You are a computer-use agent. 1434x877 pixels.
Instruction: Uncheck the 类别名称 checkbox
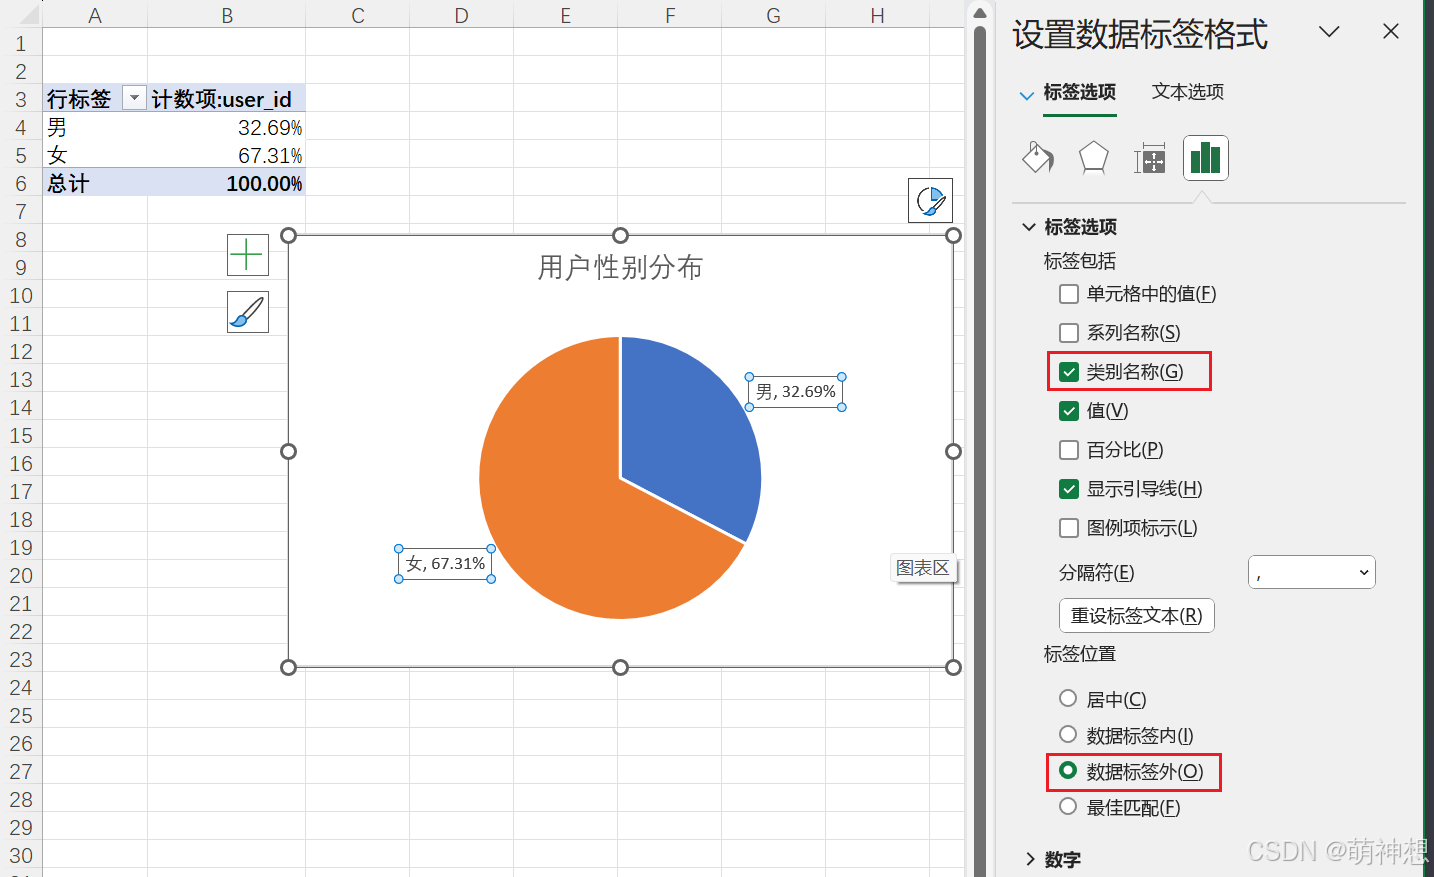1069,372
